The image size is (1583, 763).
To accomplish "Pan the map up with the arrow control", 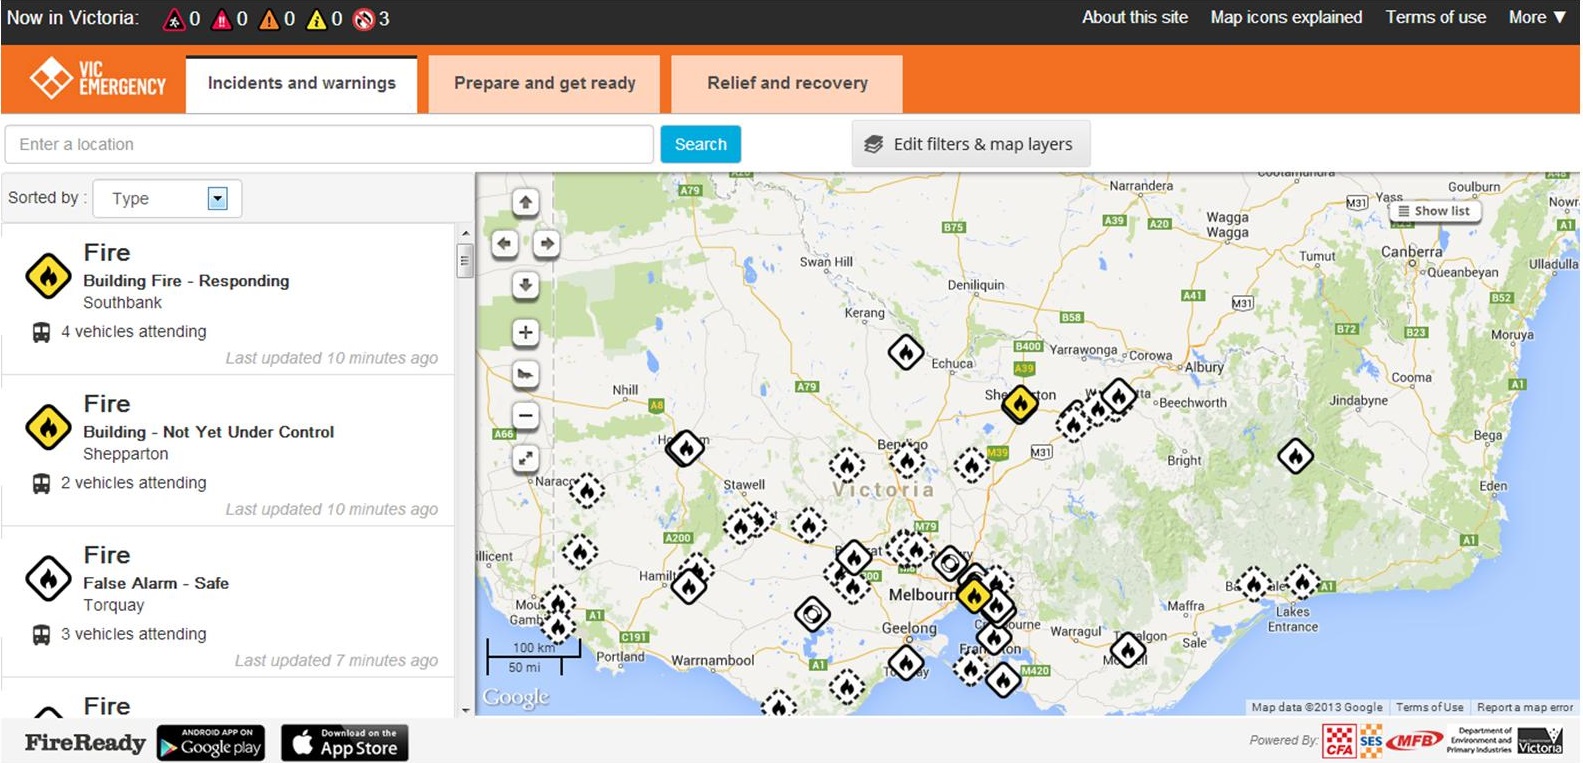I will pyautogui.click(x=526, y=202).
